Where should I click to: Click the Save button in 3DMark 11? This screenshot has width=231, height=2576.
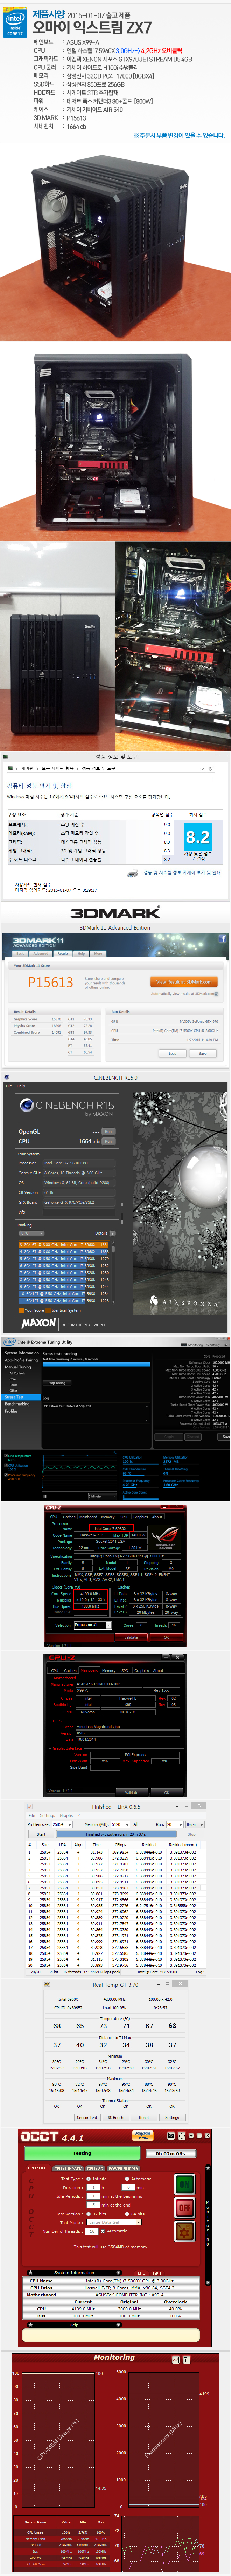pyautogui.click(x=203, y=1053)
